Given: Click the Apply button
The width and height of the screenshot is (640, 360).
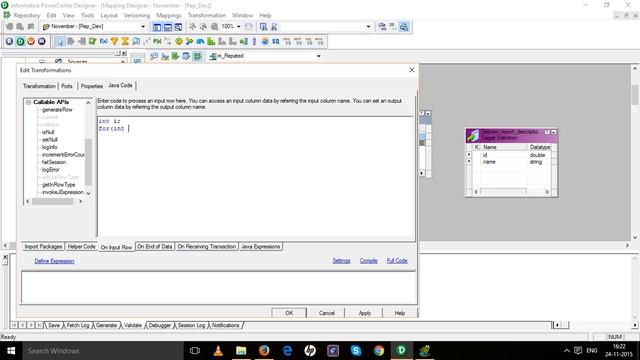Looking at the screenshot, I should coord(364,313).
